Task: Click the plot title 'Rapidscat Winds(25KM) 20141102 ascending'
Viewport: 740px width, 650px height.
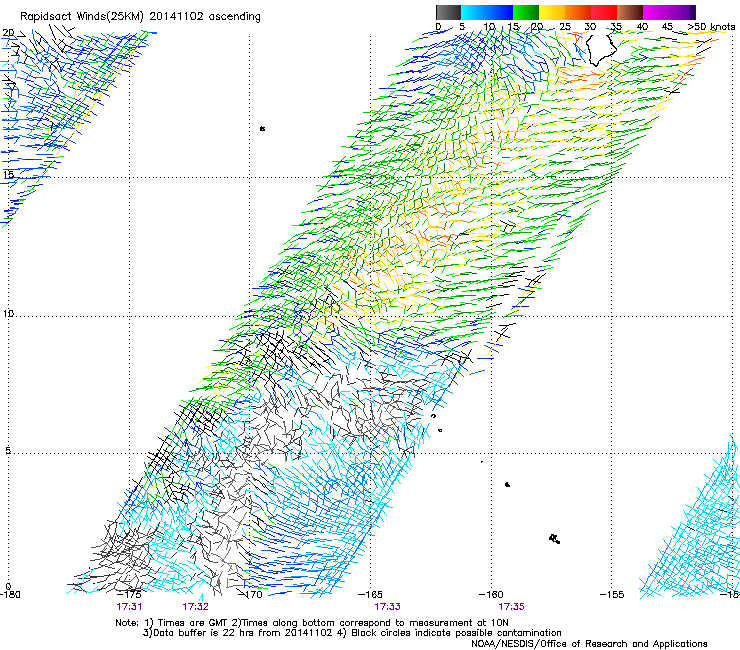Action: (x=140, y=16)
